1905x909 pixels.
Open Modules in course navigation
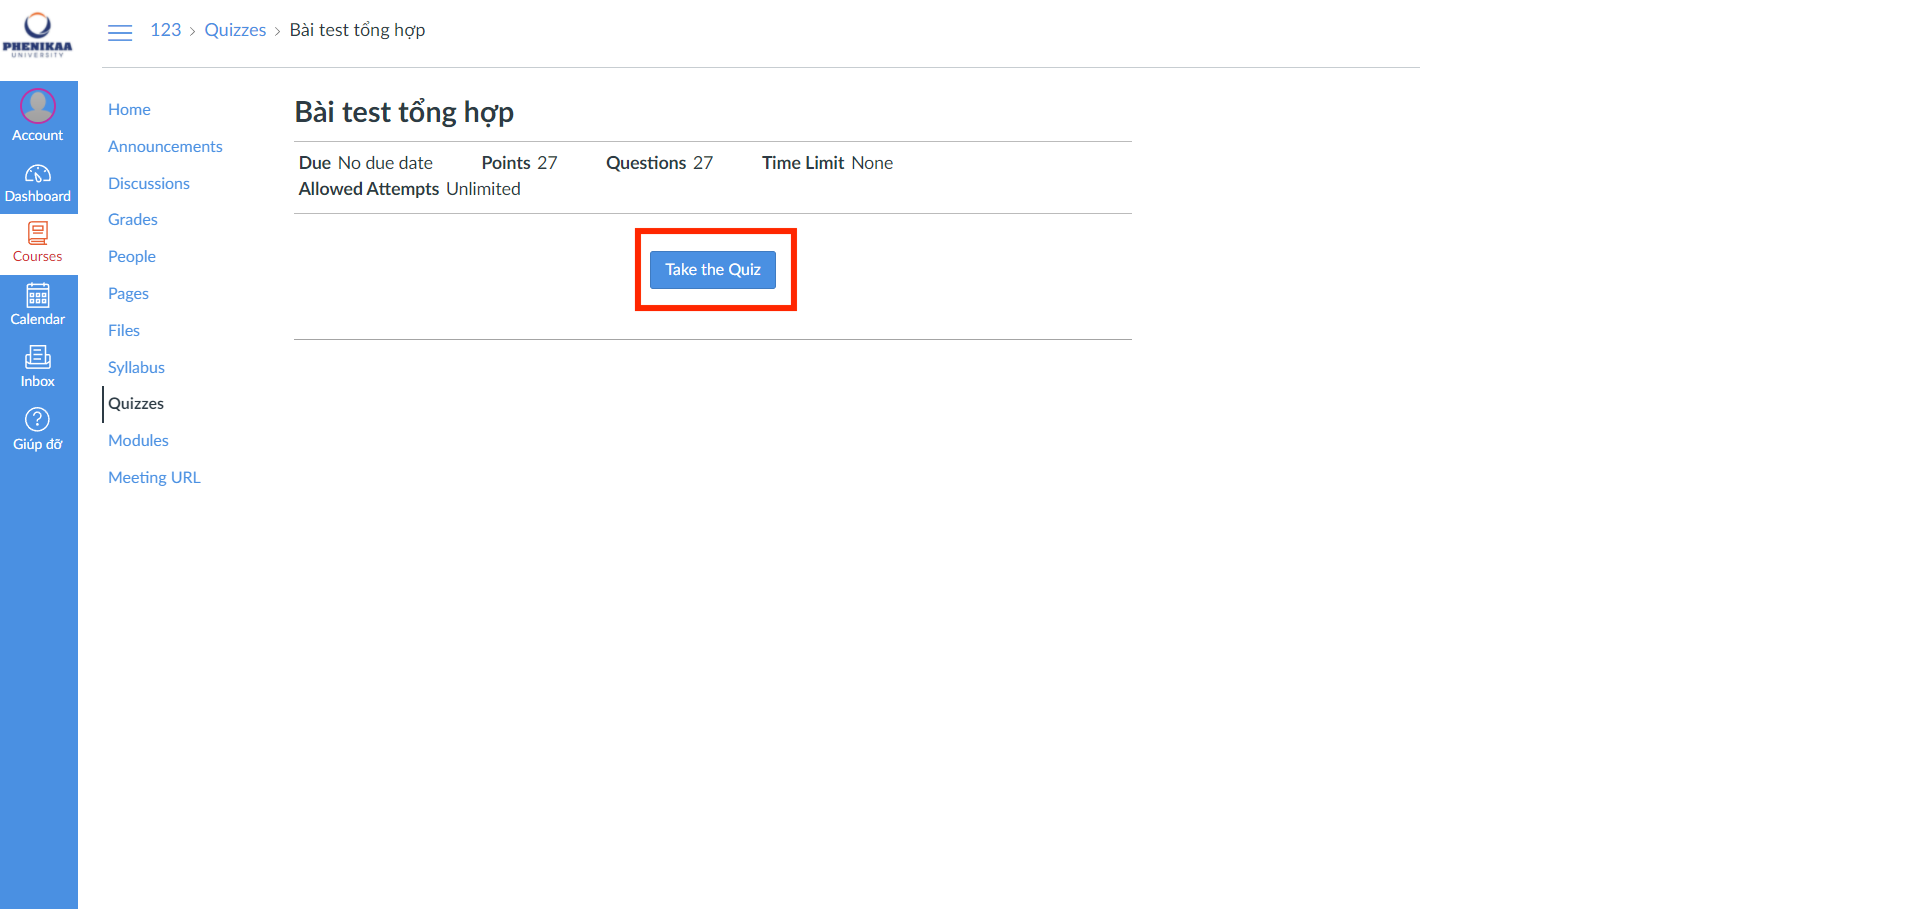coord(138,441)
